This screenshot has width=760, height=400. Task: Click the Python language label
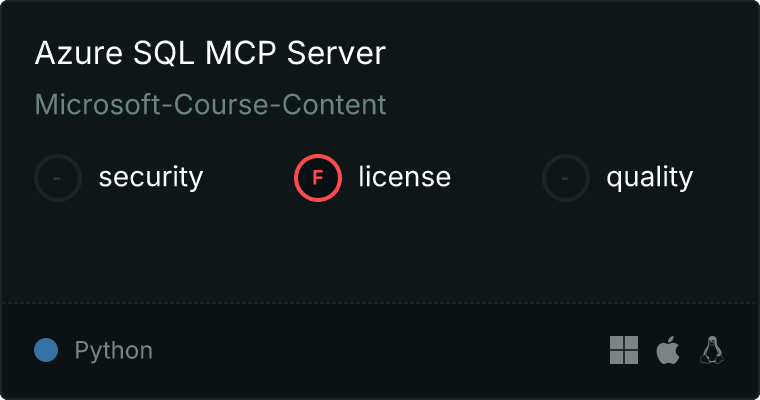[113, 350]
